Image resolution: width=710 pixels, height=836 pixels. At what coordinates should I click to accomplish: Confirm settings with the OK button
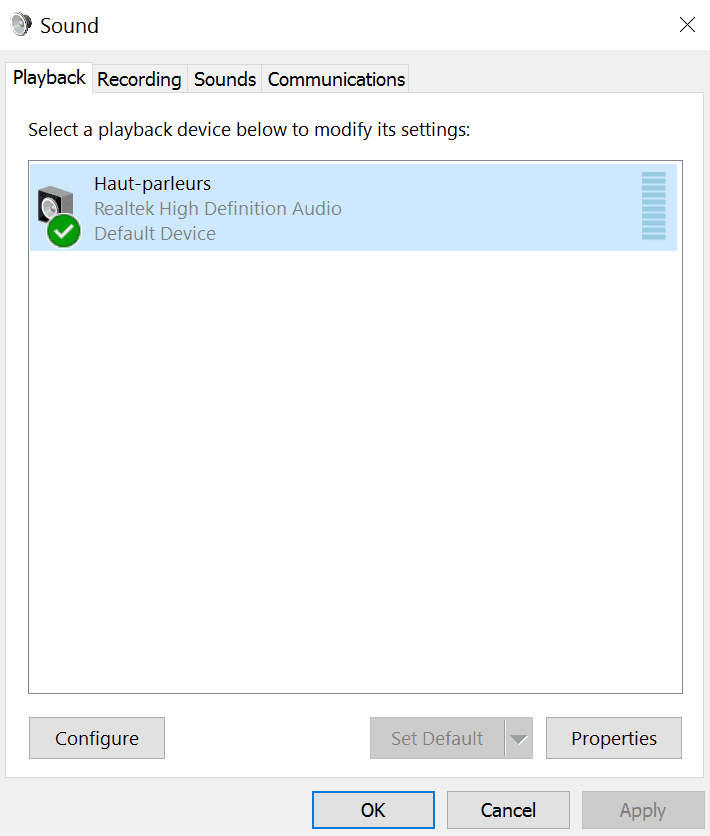click(373, 809)
